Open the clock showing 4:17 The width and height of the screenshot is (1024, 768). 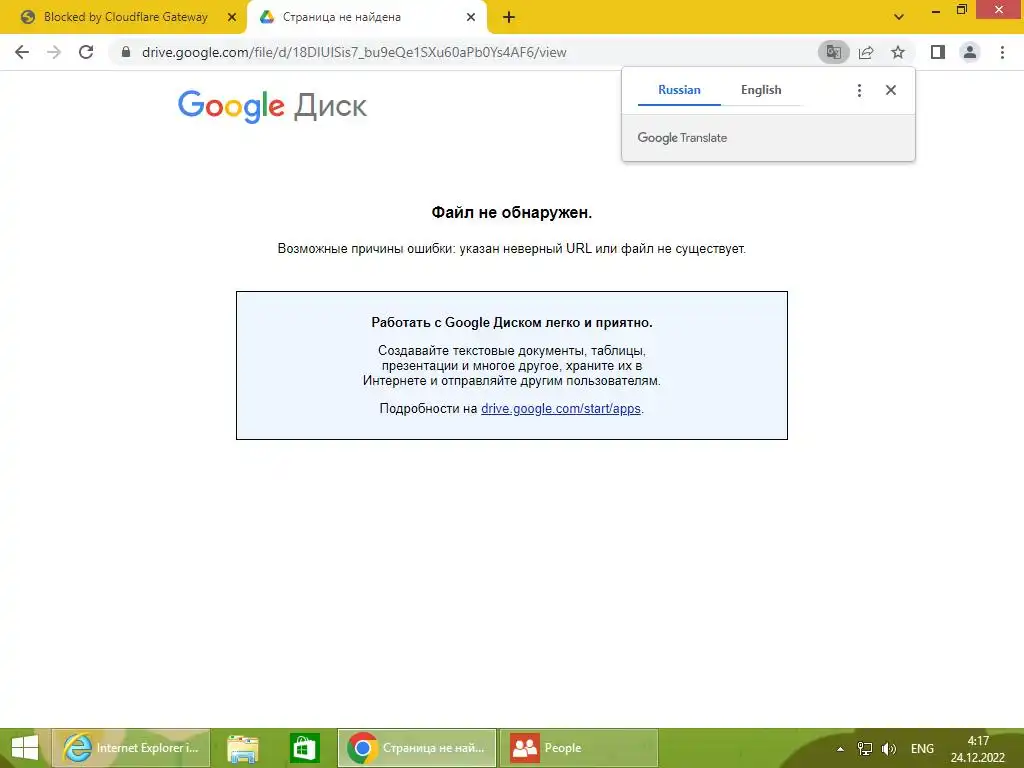(x=978, y=748)
